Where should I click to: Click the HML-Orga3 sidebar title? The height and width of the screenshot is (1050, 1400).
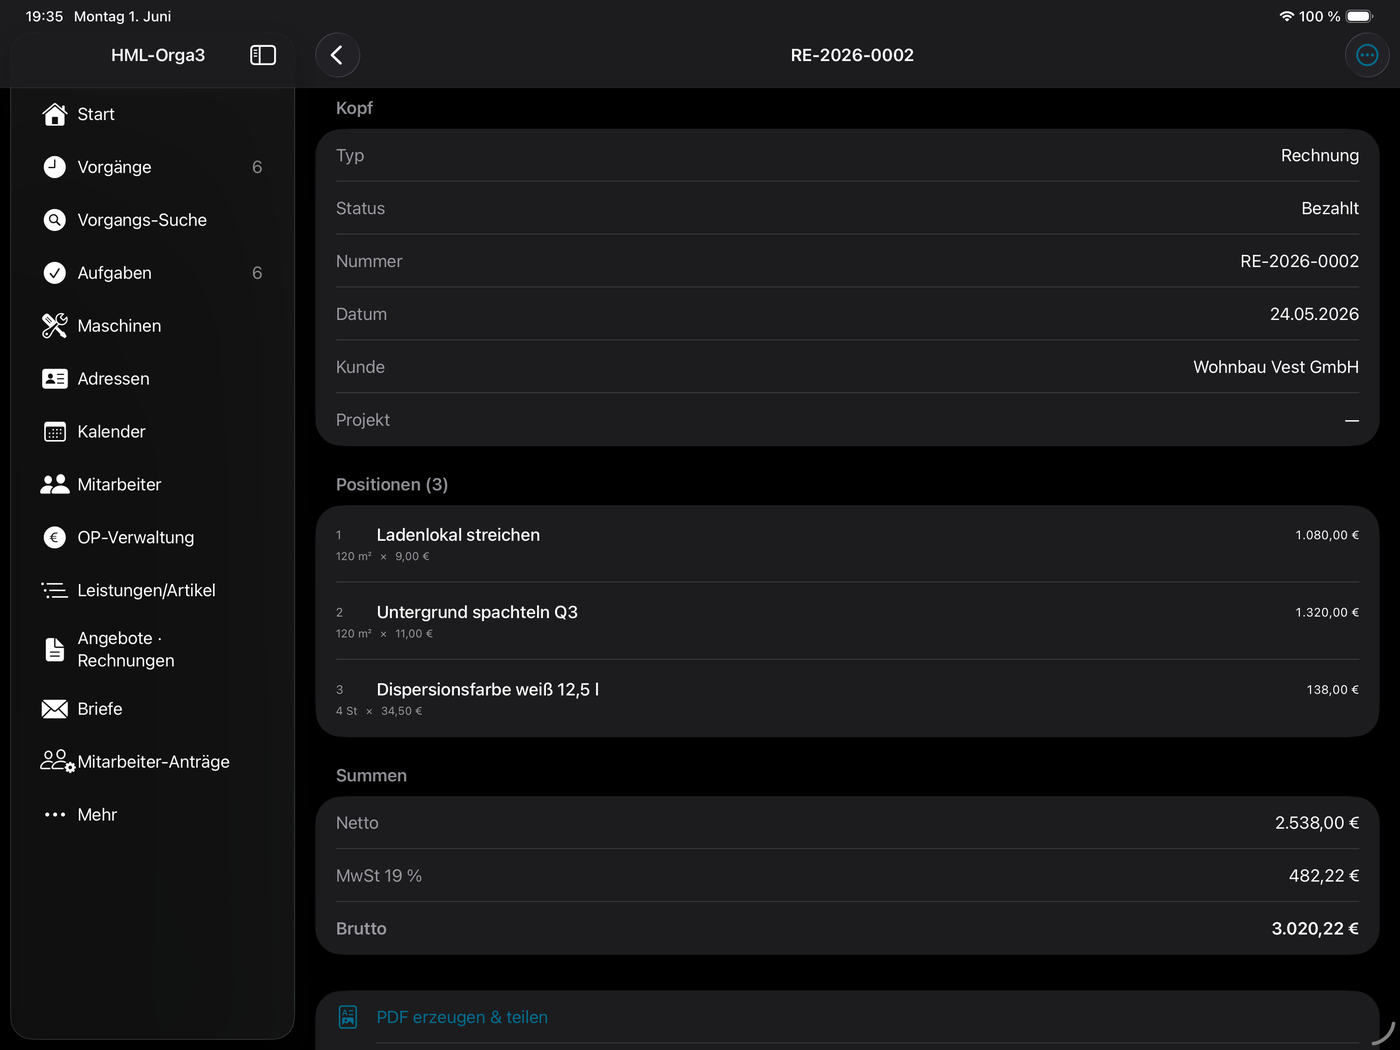click(158, 55)
